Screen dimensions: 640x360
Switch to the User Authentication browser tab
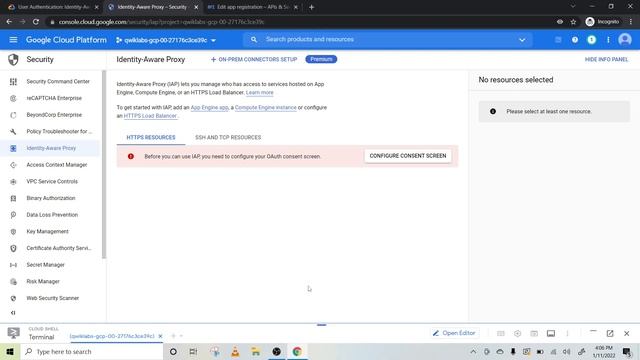tap(54, 7)
